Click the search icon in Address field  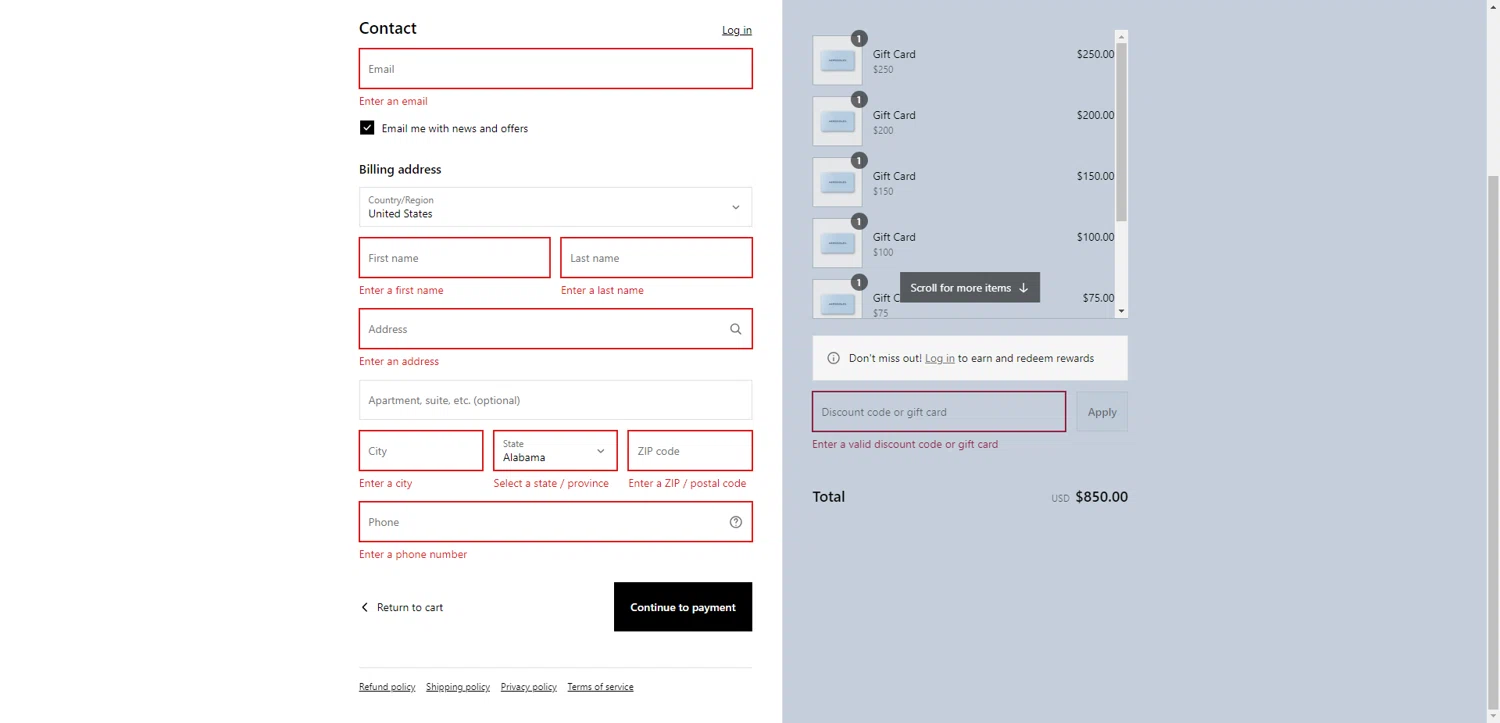point(736,329)
